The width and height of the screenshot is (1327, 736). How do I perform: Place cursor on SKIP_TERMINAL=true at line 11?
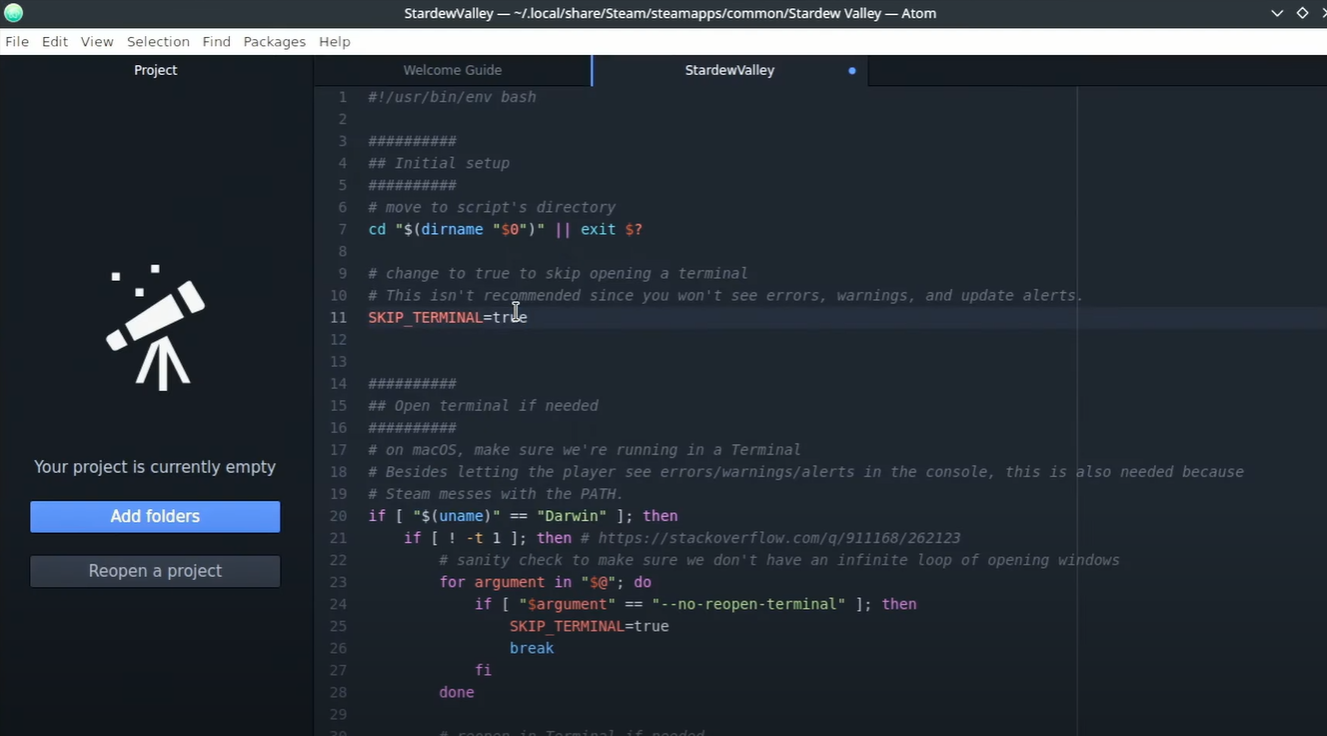point(448,317)
